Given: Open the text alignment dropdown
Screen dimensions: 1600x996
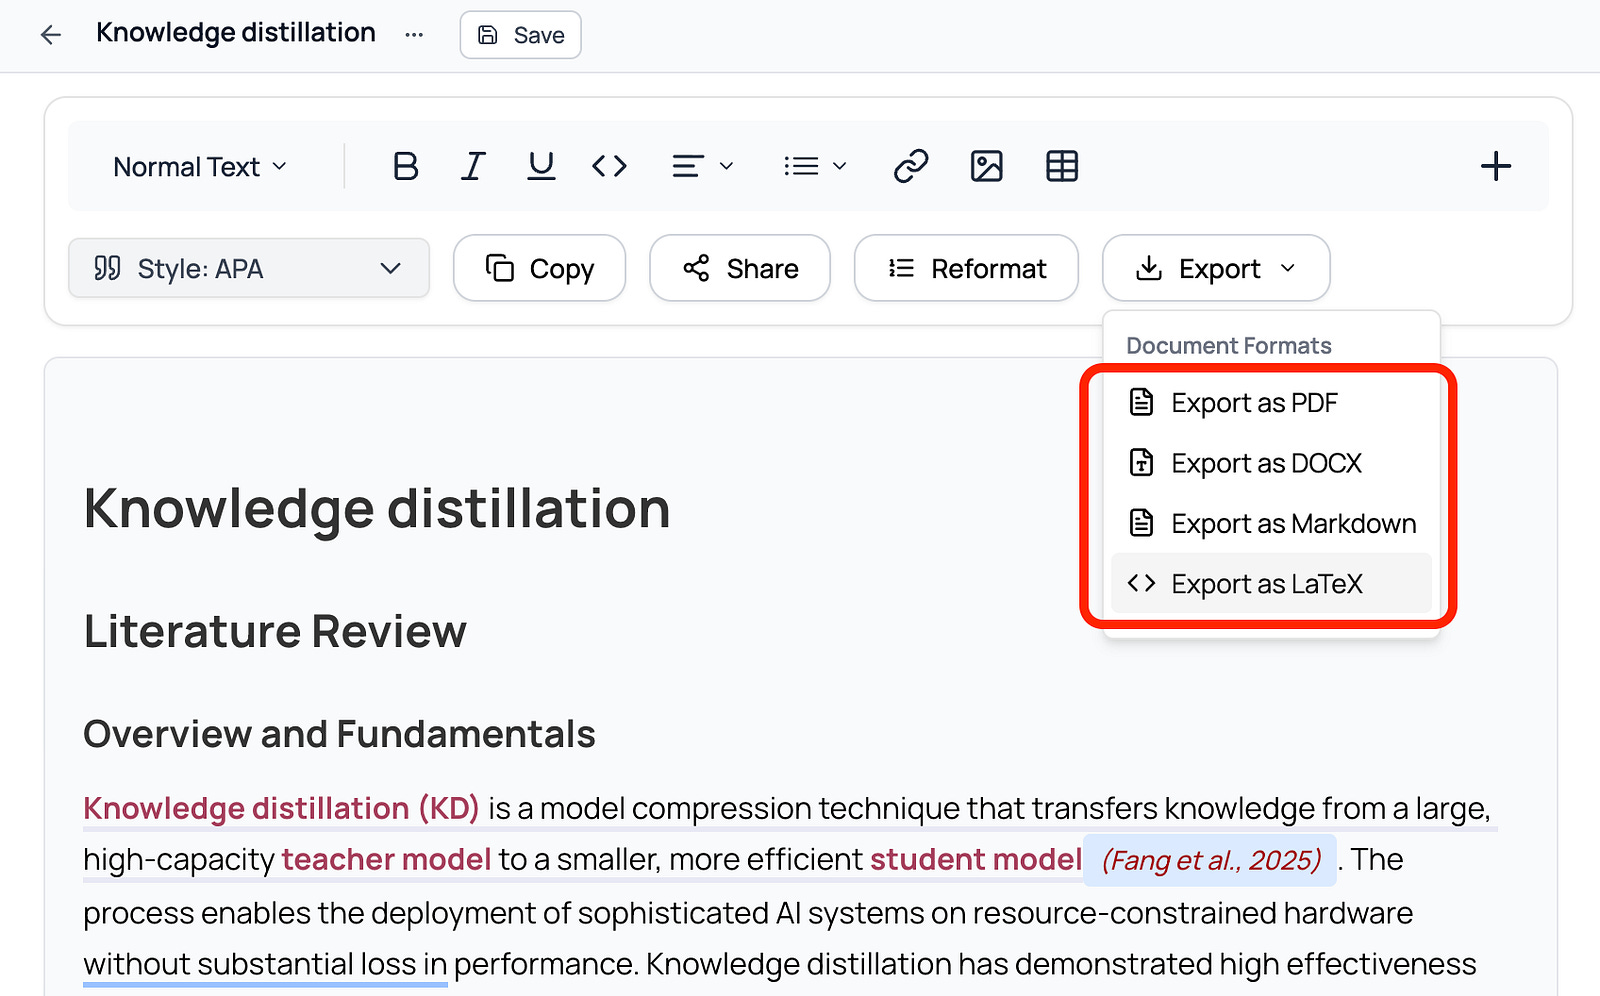Looking at the screenshot, I should (x=702, y=166).
